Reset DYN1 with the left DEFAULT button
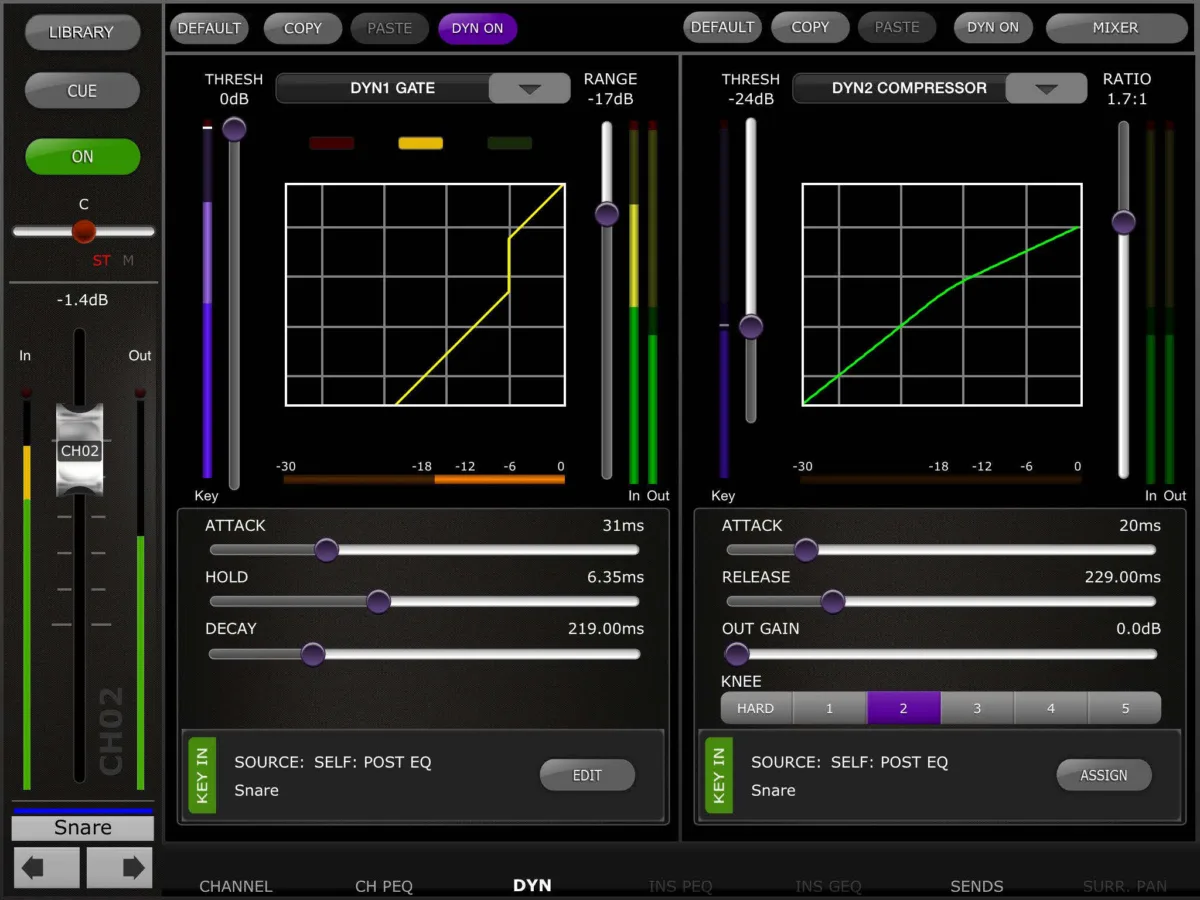Viewport: 1200px width, 900px height. pyautogui.click(x=209, y=28)
